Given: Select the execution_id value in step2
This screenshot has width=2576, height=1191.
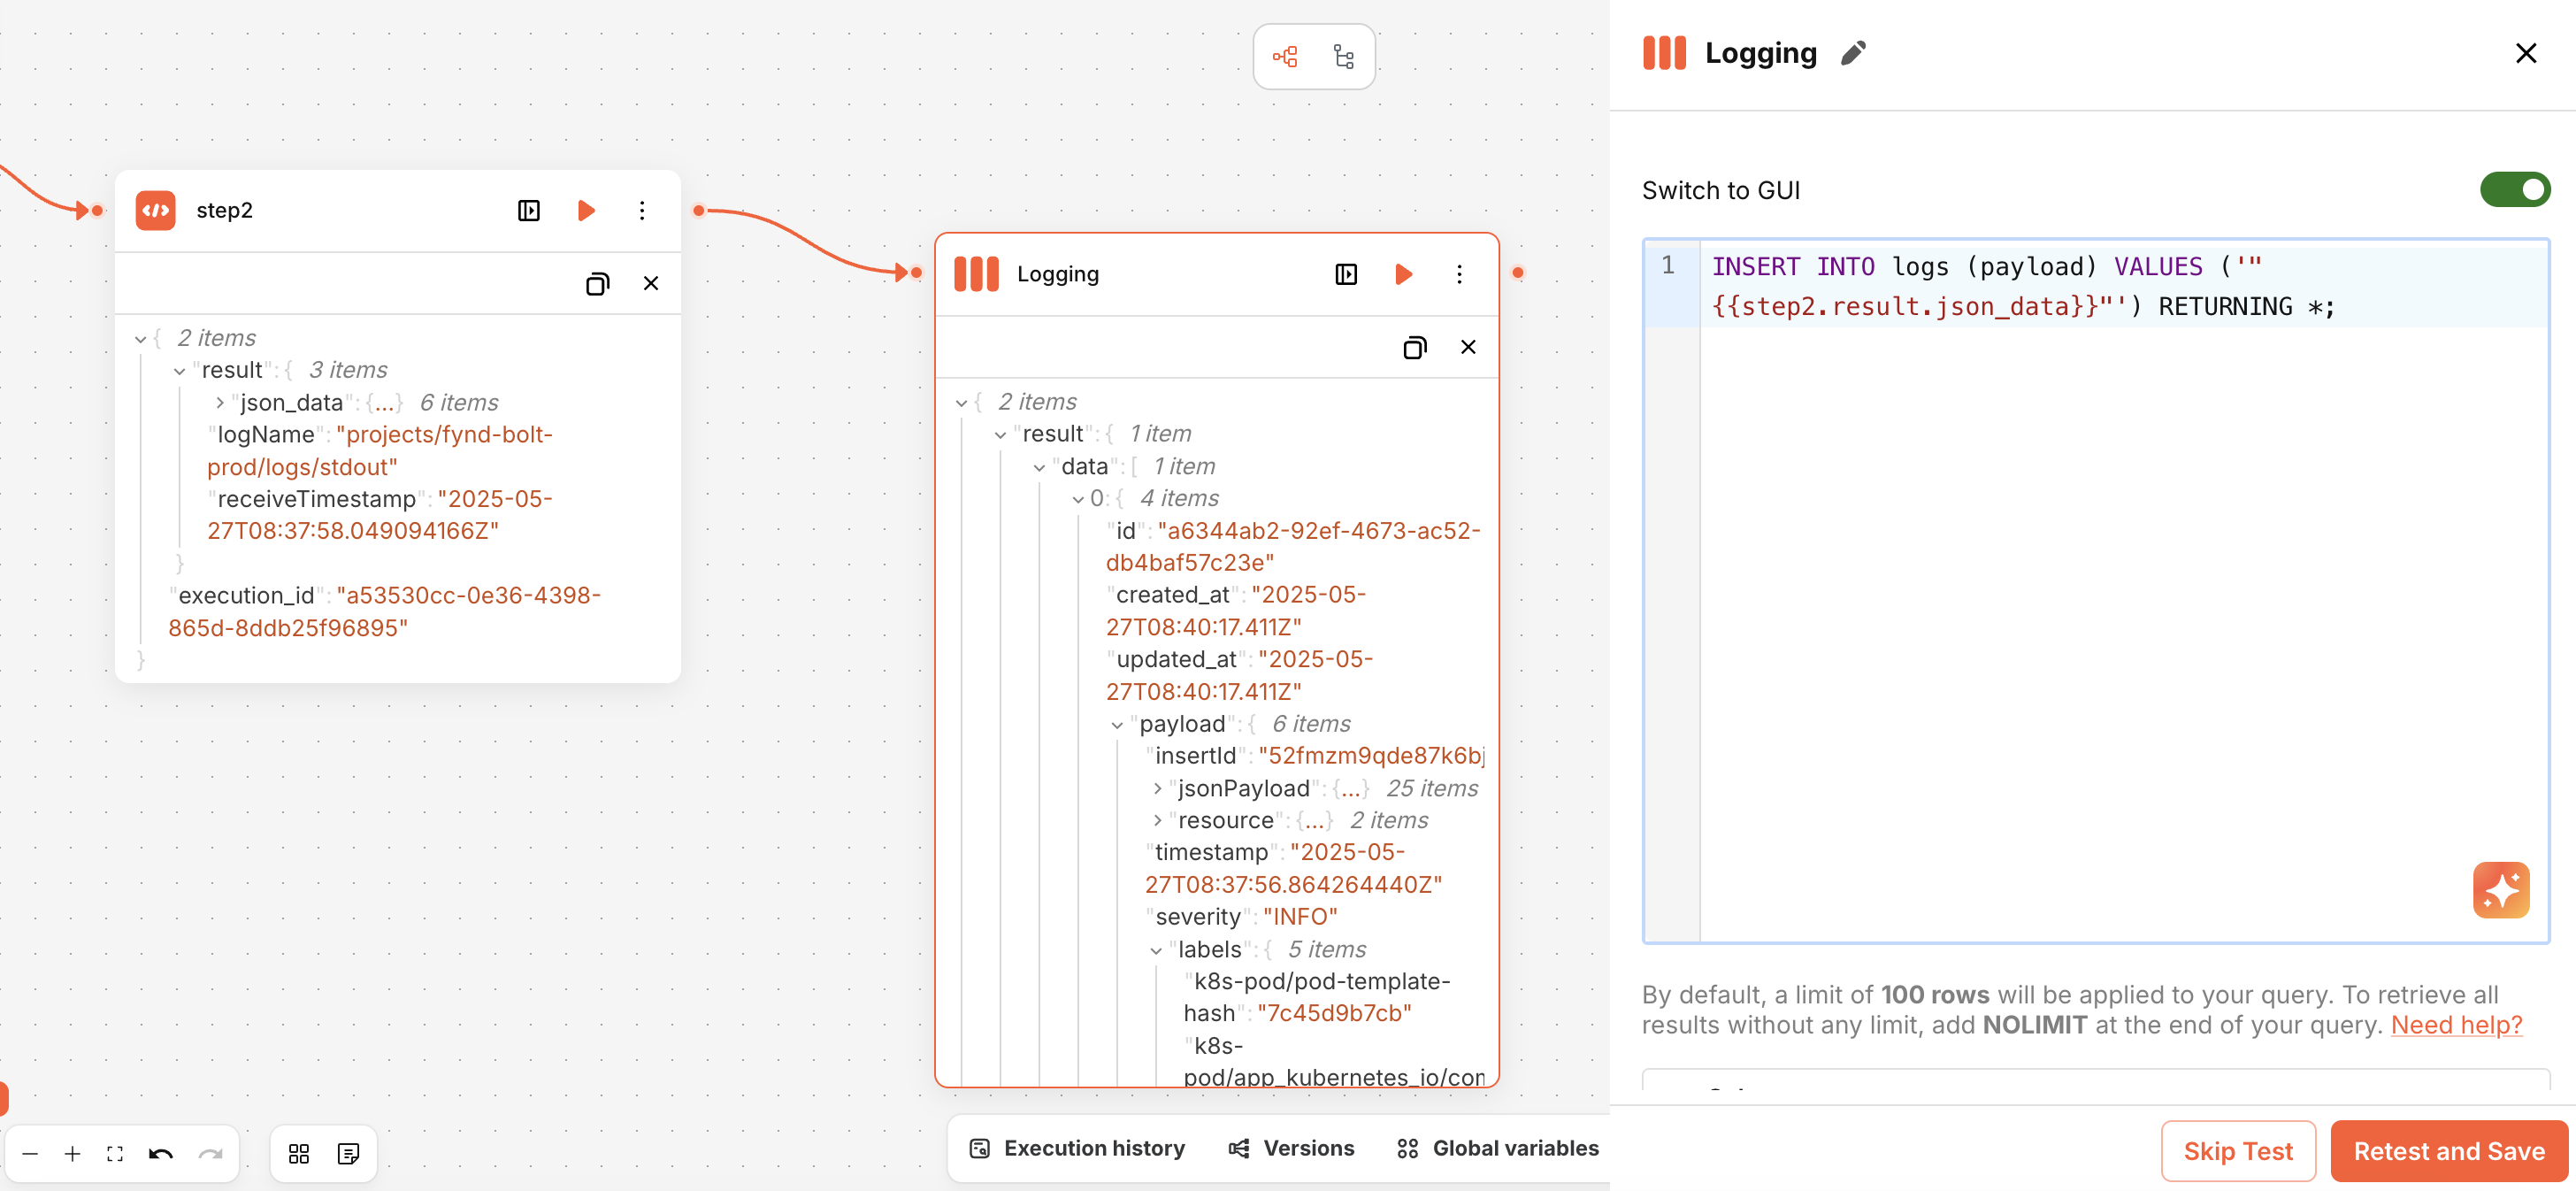Looking at the screenshot, I should pyautogui.click(x=384, y=612).
